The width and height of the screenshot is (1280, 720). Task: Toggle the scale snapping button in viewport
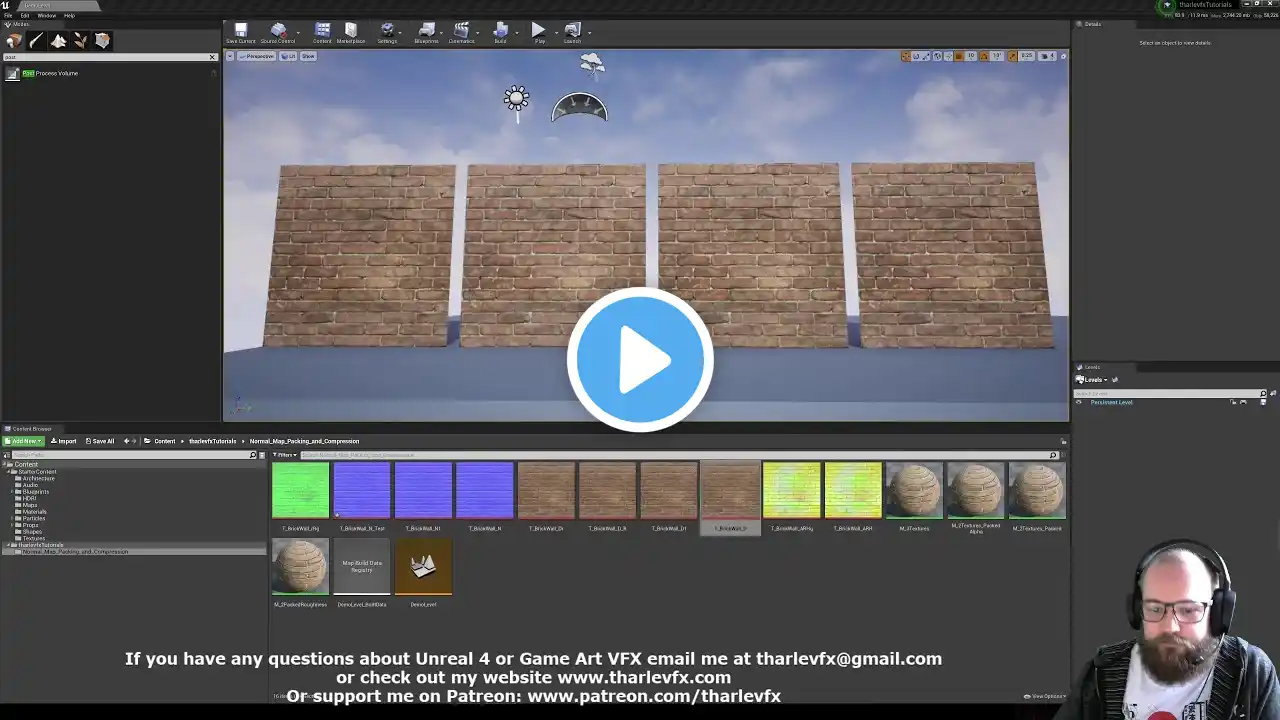(1012, 56)
